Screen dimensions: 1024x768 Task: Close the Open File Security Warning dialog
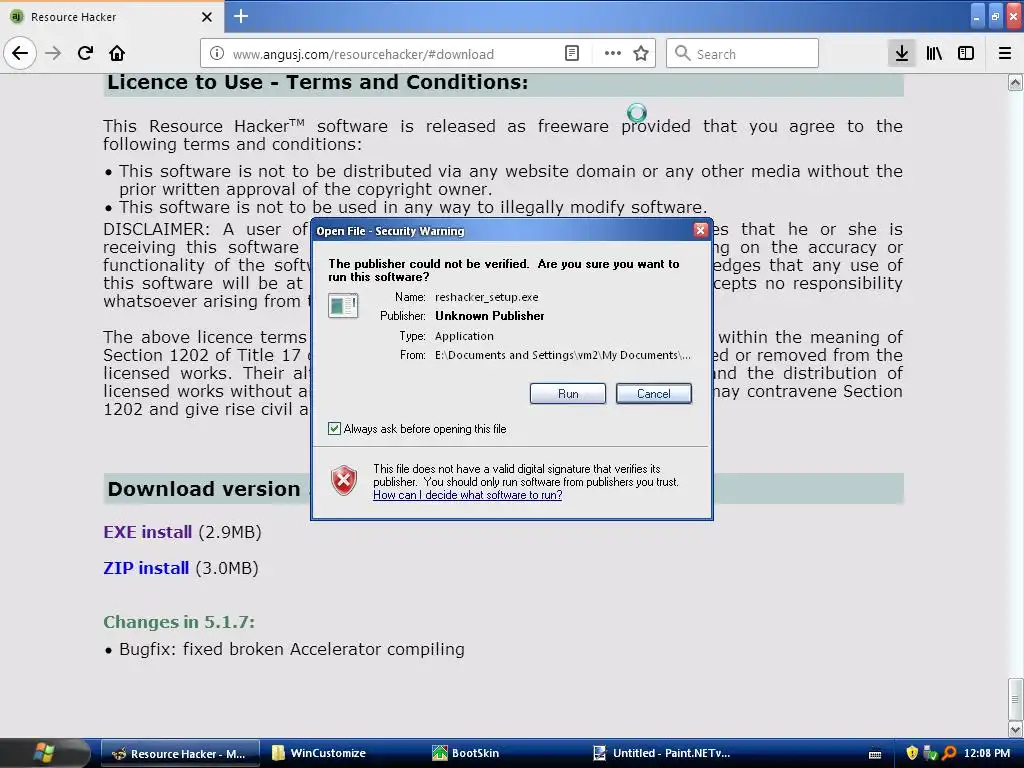tap(700, 230)
